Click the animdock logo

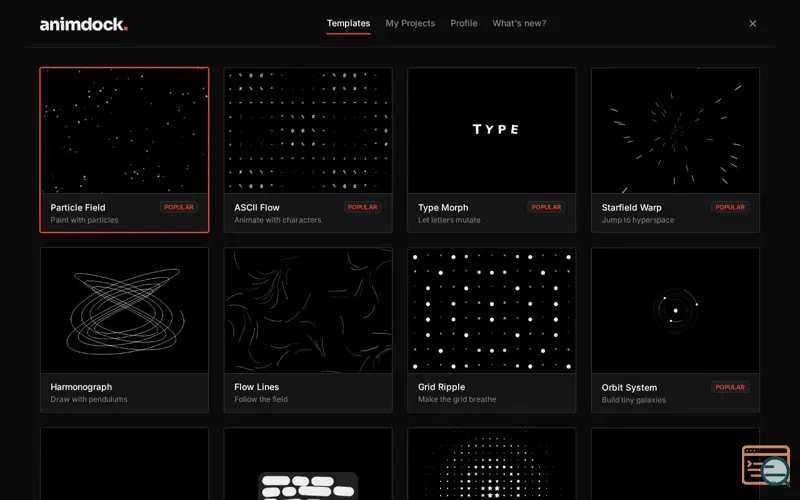point(84,24)
